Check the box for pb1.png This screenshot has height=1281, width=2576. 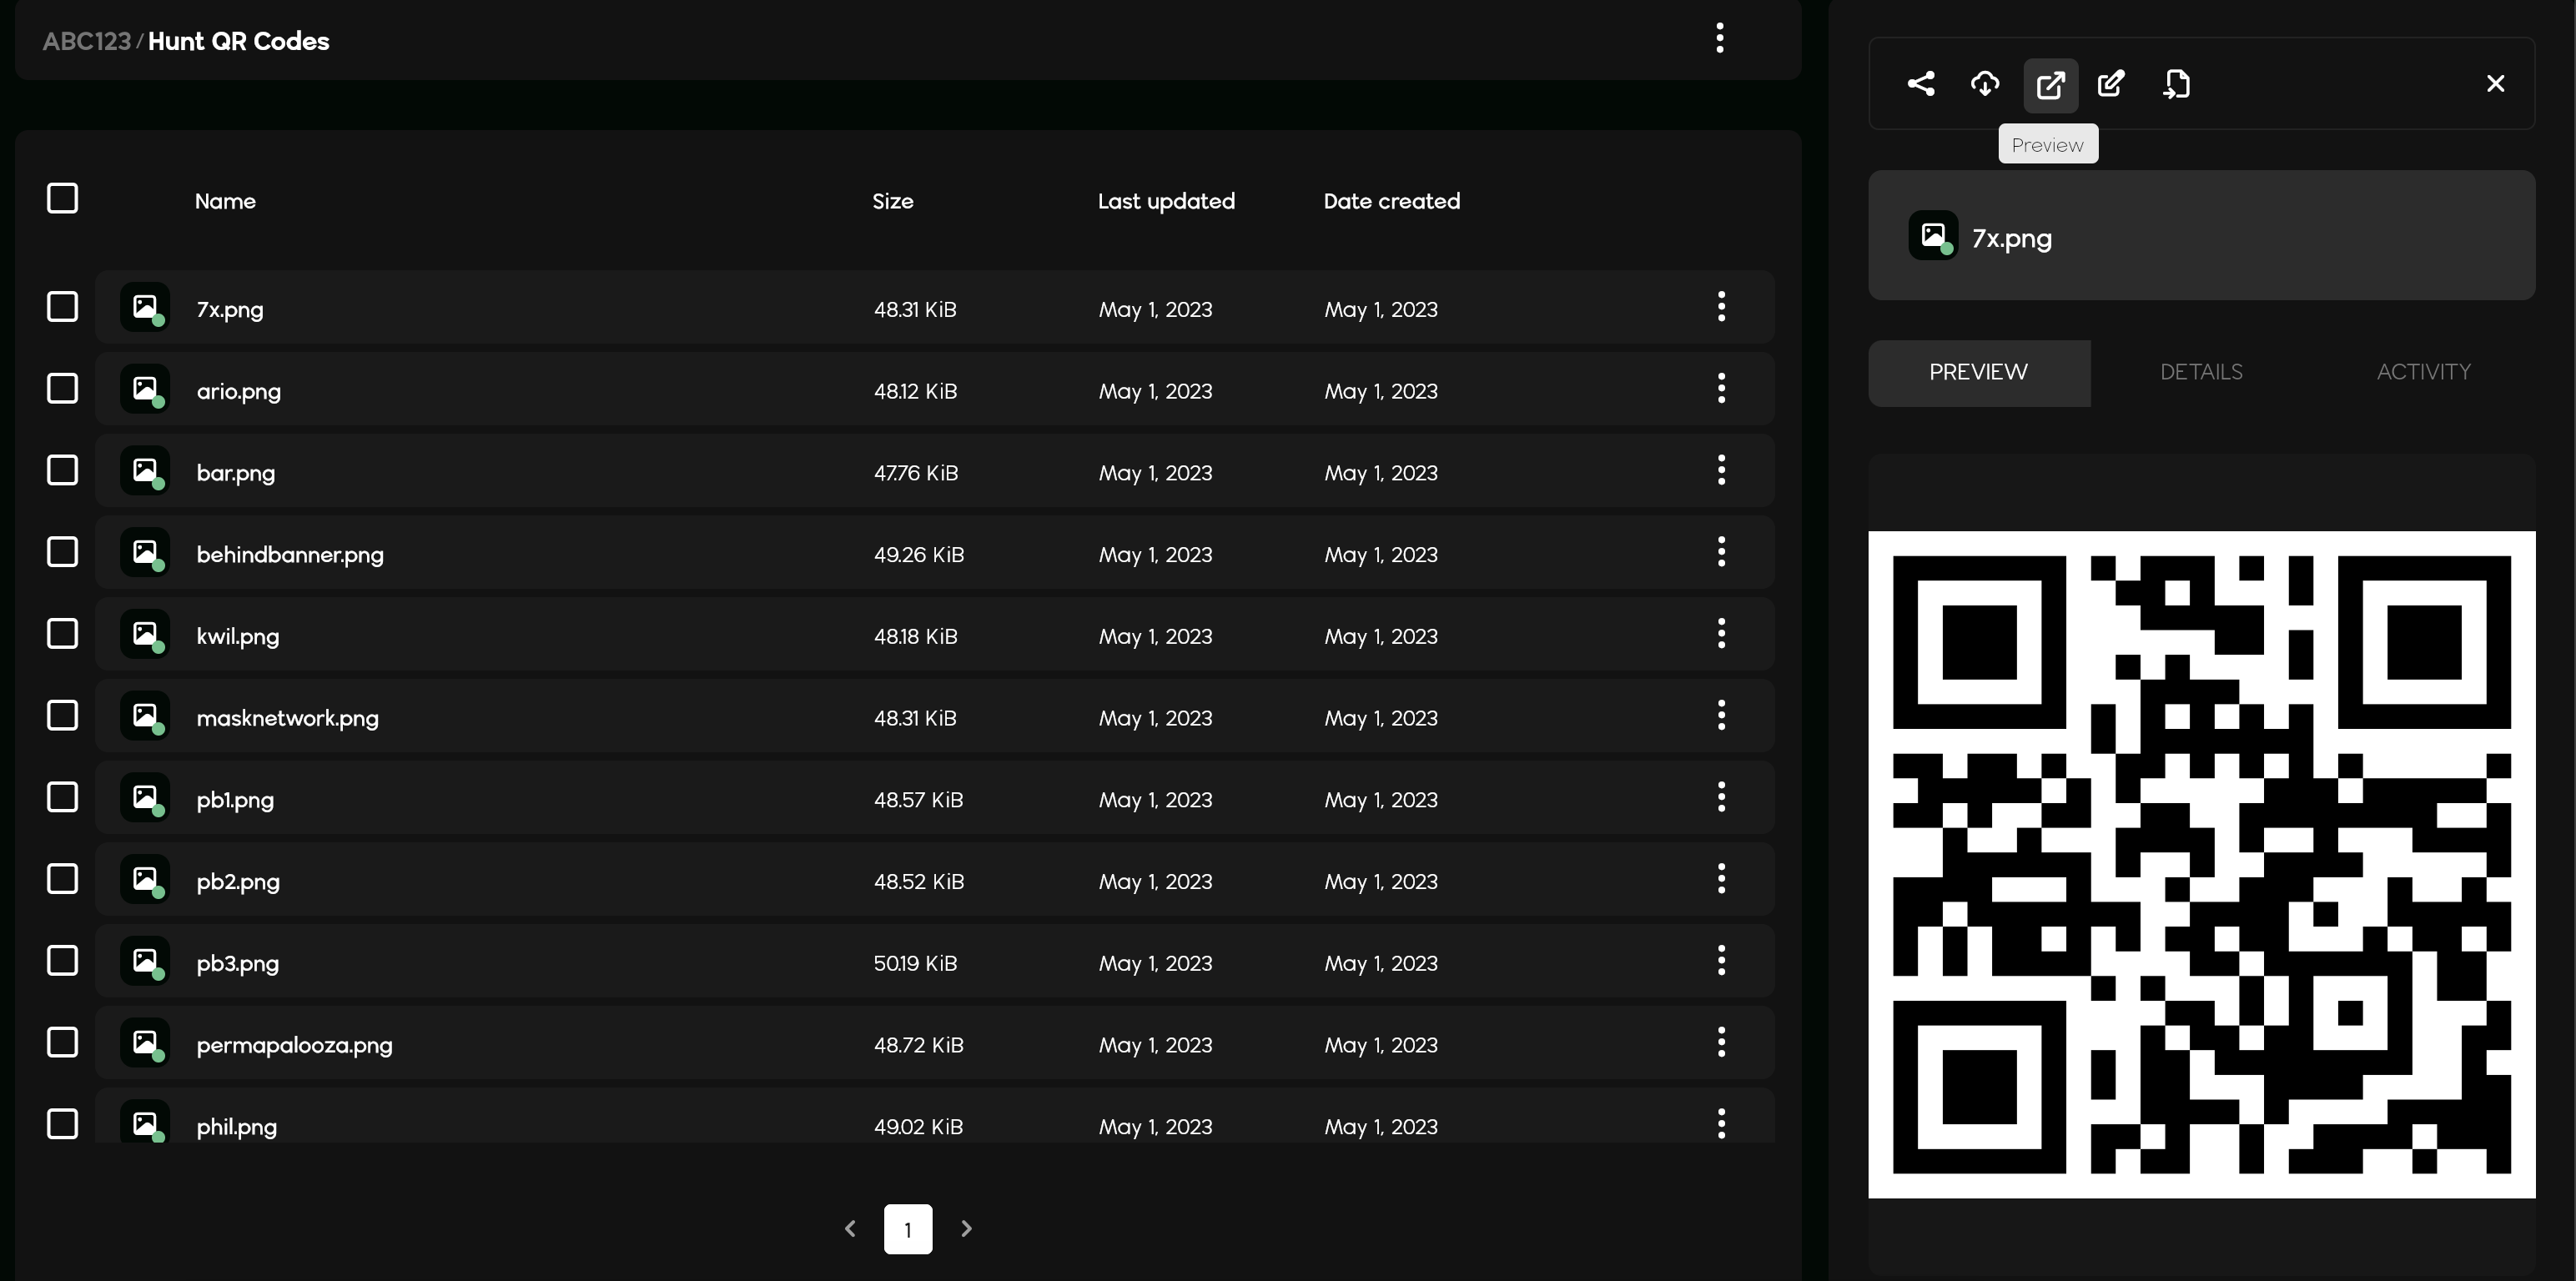pos(62,798)
